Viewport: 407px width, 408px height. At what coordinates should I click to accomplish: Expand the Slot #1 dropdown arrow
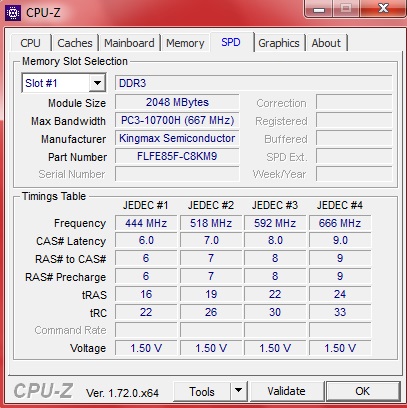pos(97,83)
